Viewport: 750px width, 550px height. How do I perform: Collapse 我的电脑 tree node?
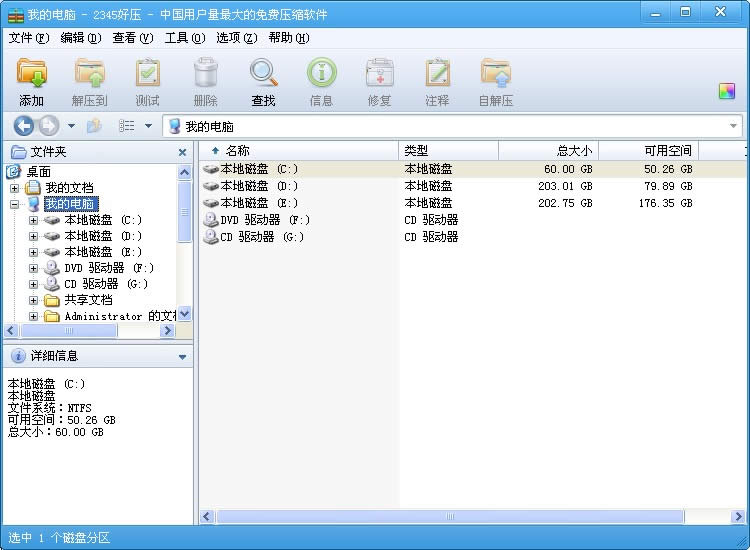point(14,204)
